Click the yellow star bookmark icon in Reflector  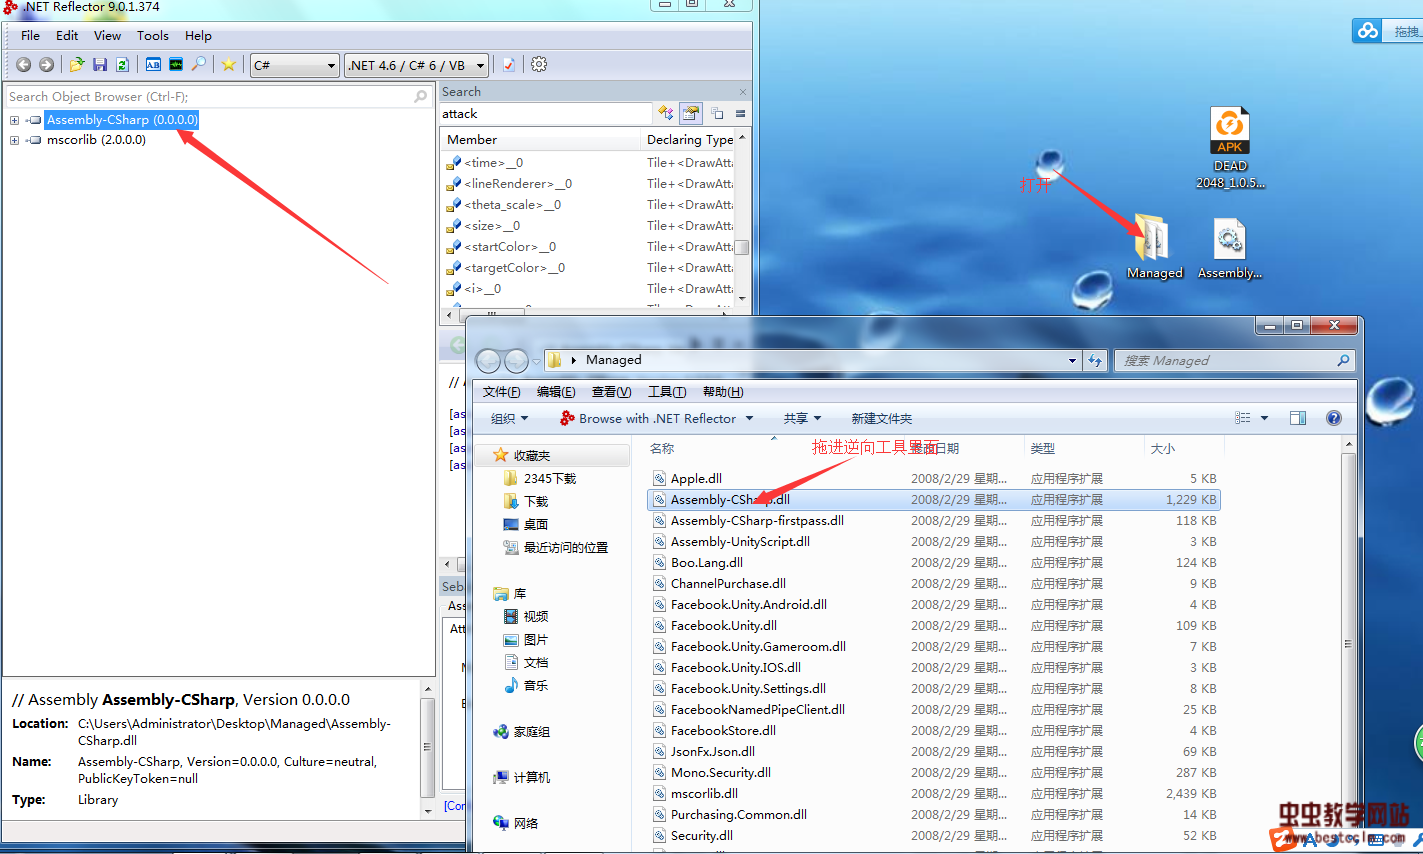229,65
